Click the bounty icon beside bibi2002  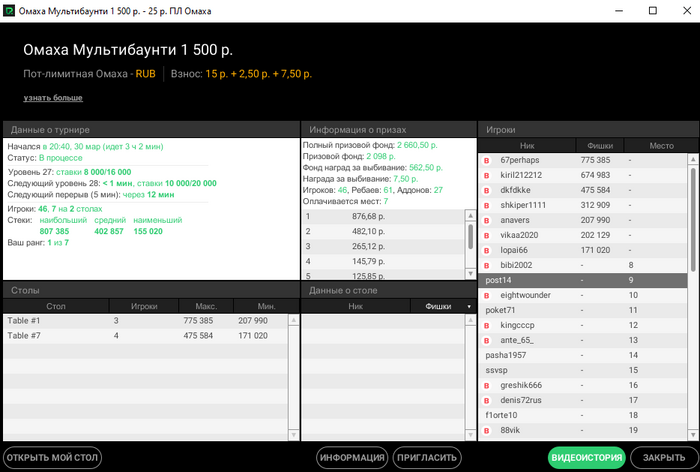point(487,265)
